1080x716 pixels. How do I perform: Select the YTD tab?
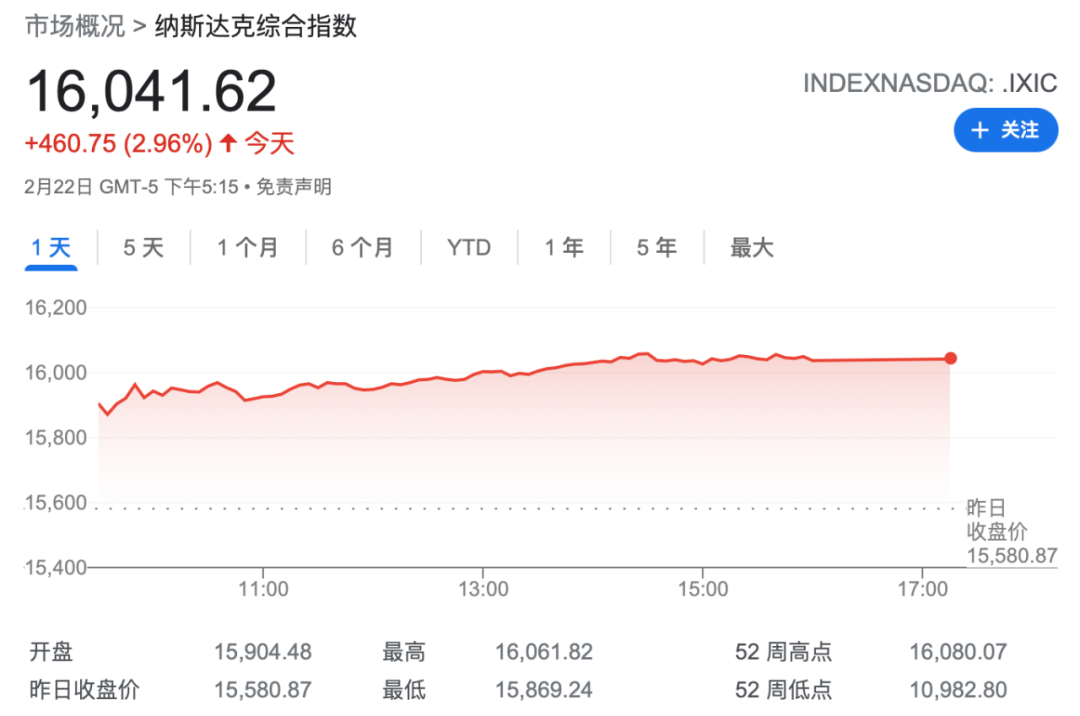[469, 247]
